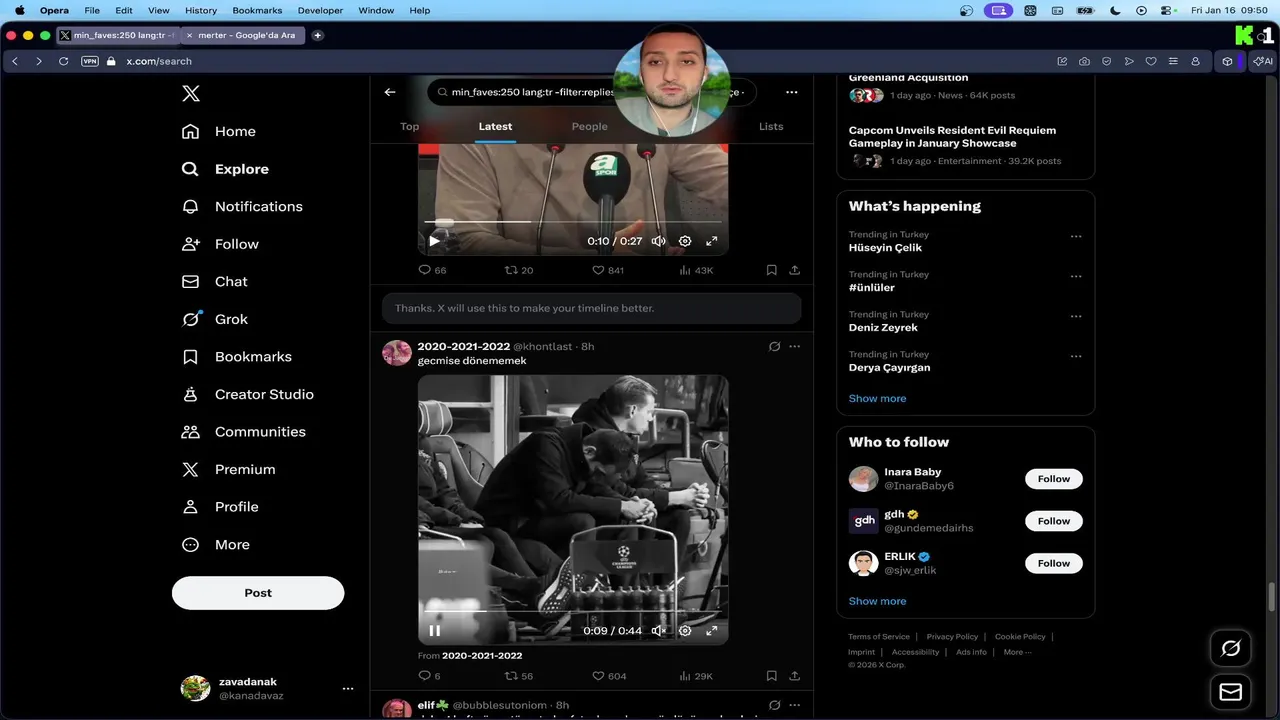Fullscreen the 0:44 video

(x=712, y=630)
